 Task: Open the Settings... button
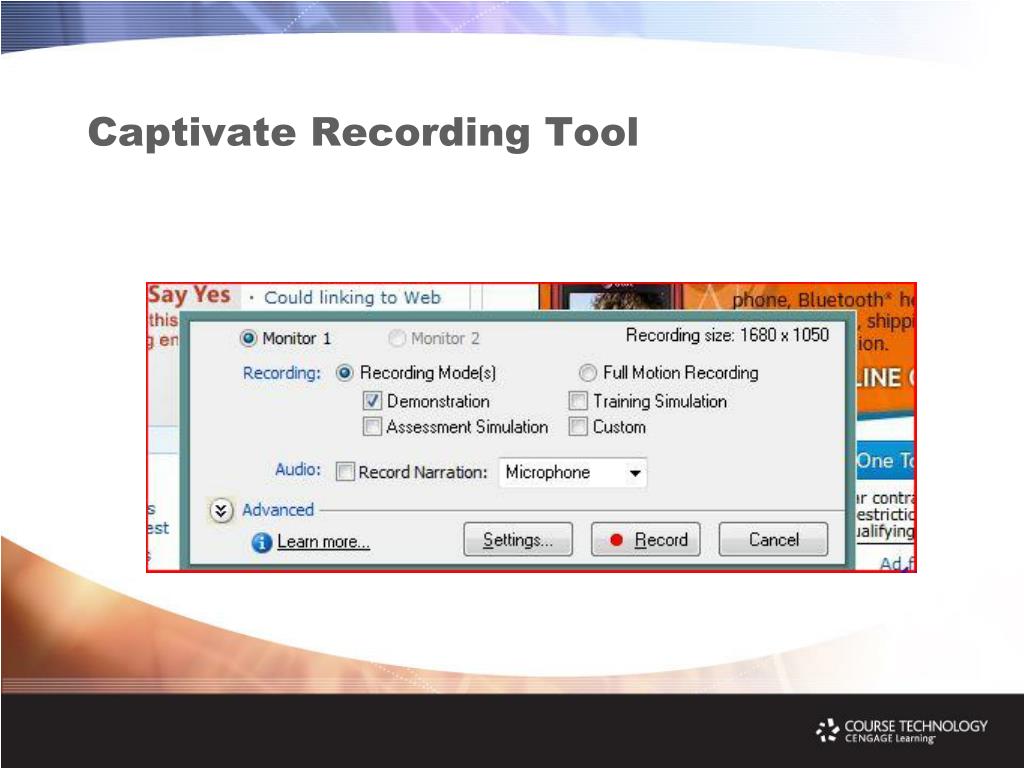(518, 539)
